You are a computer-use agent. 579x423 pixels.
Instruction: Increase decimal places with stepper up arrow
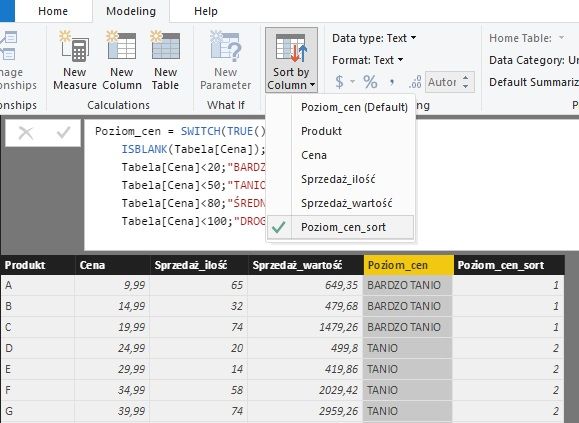point(466,78)
